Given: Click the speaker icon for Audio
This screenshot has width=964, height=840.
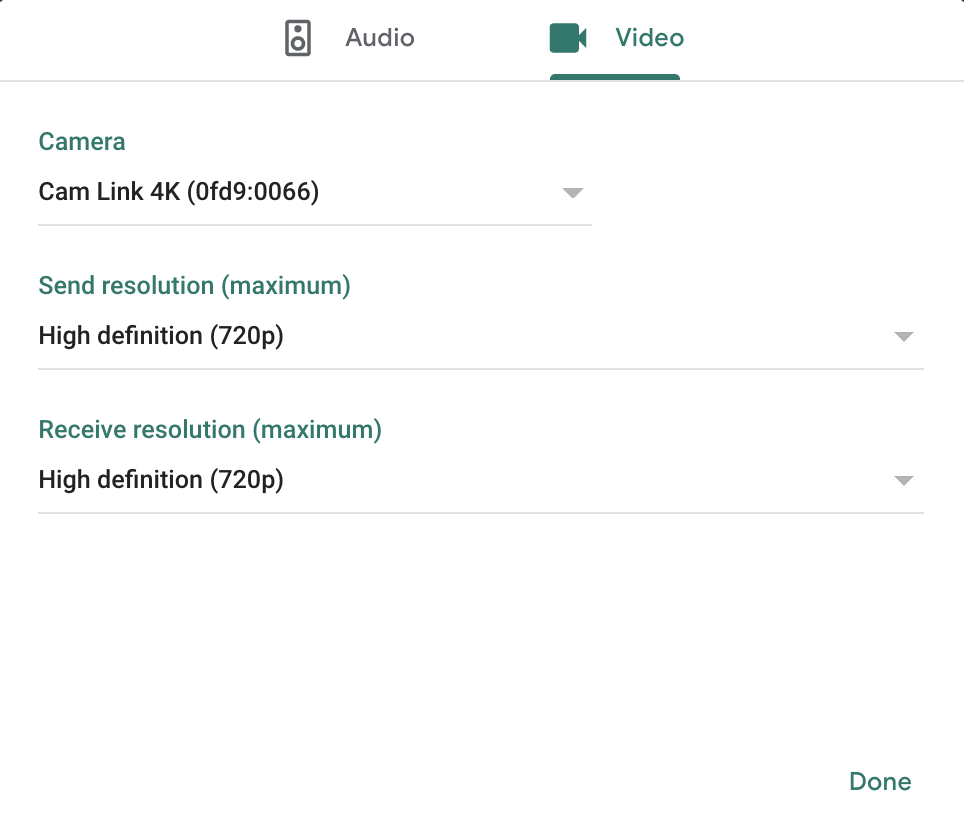Looking at the screenshot, I should (298, 38).
